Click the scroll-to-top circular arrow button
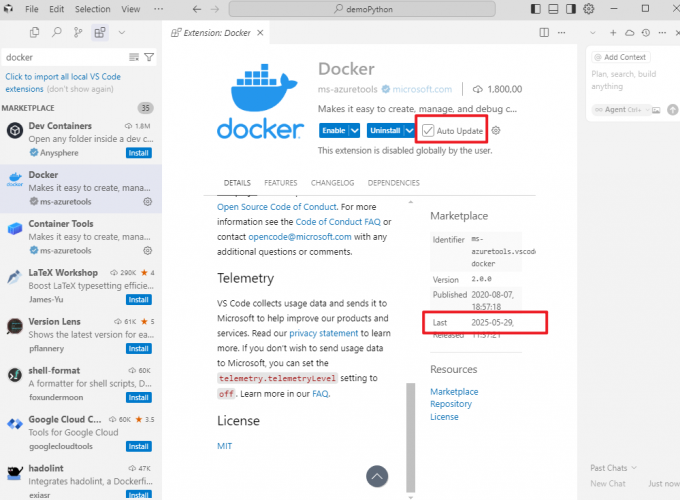This screenshot has width=680, height=500. tap(377, 476)
